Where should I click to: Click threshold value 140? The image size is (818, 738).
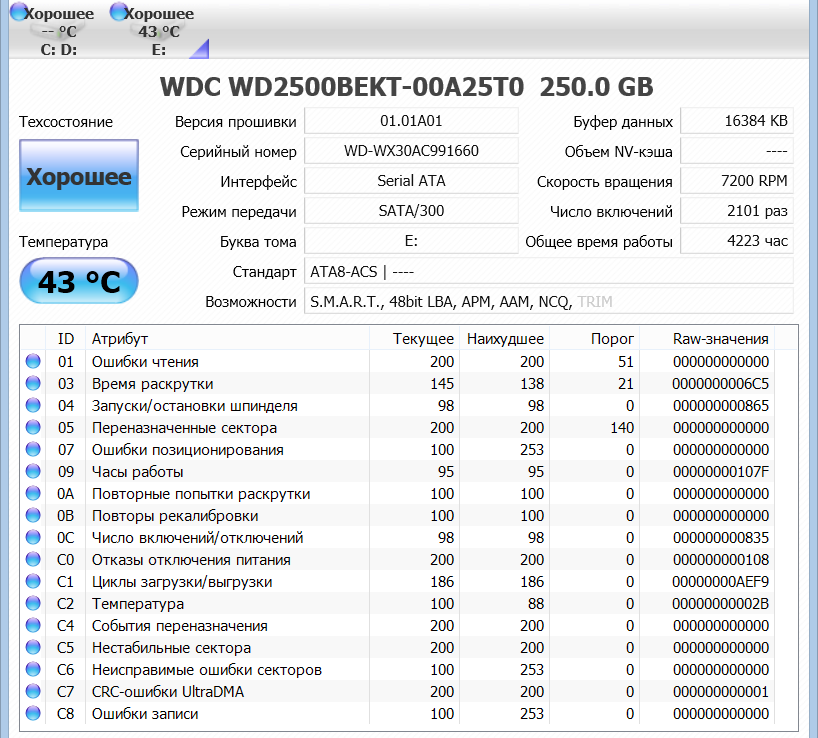[x=622, y=428]
